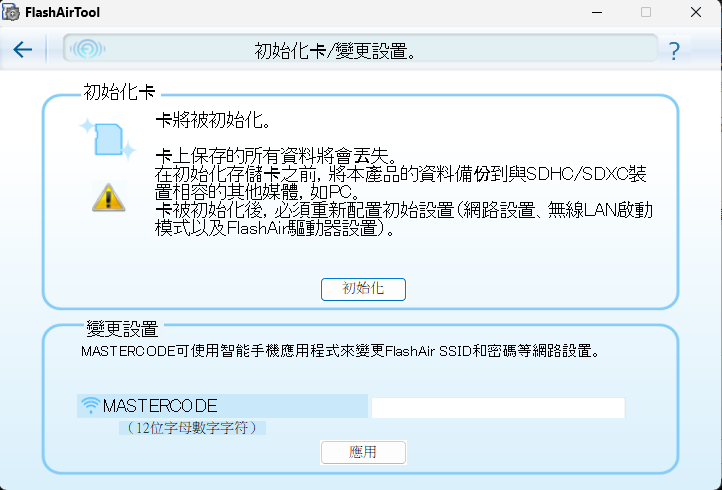This screenshot has width=722, height=490.
Task: Go back with the left arrow icon
Action: [x=23, y=50]
